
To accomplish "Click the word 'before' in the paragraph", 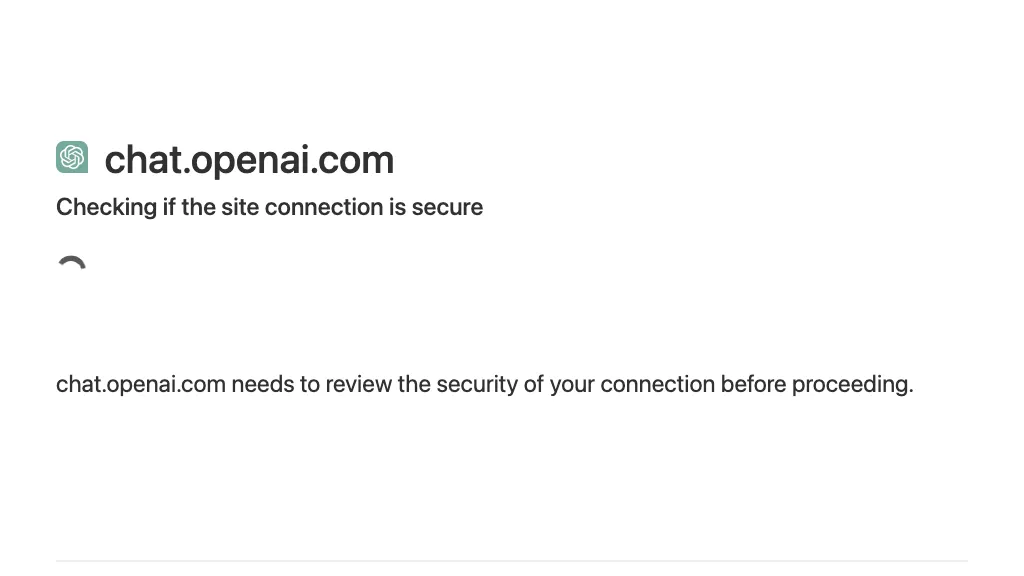I will (x=753, y=384).
